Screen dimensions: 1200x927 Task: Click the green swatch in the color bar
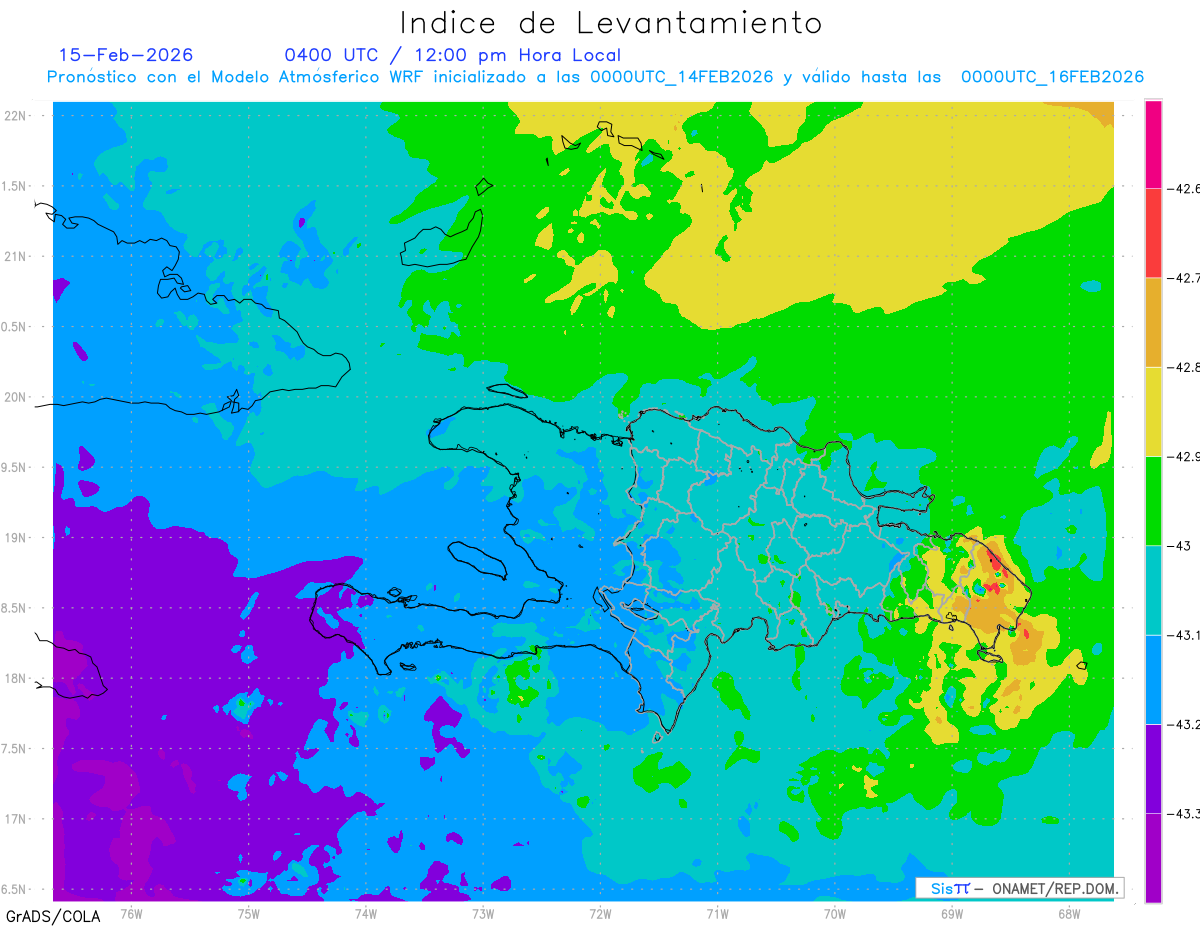[x=1153, y=500]
